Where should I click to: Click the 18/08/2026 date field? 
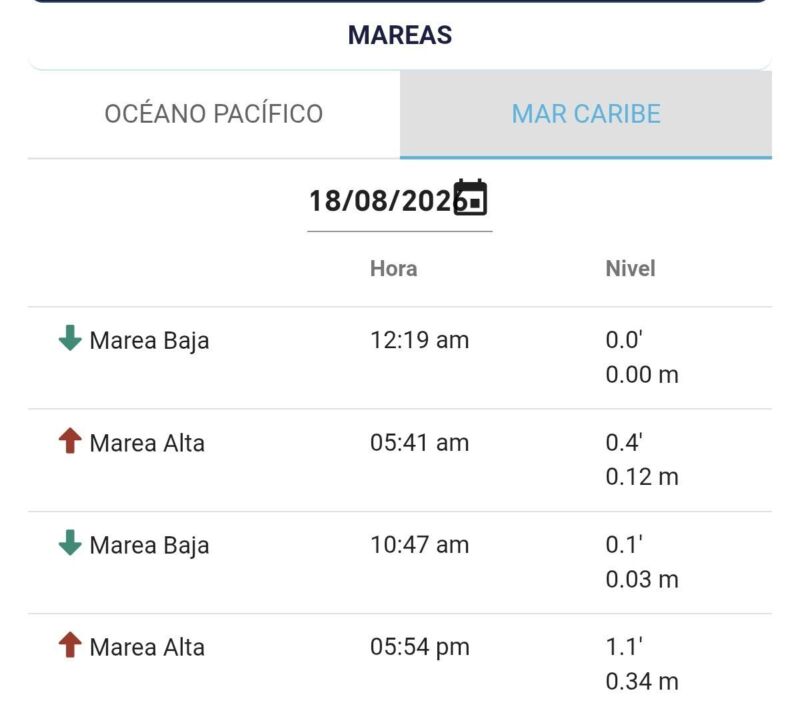[399, 201]
